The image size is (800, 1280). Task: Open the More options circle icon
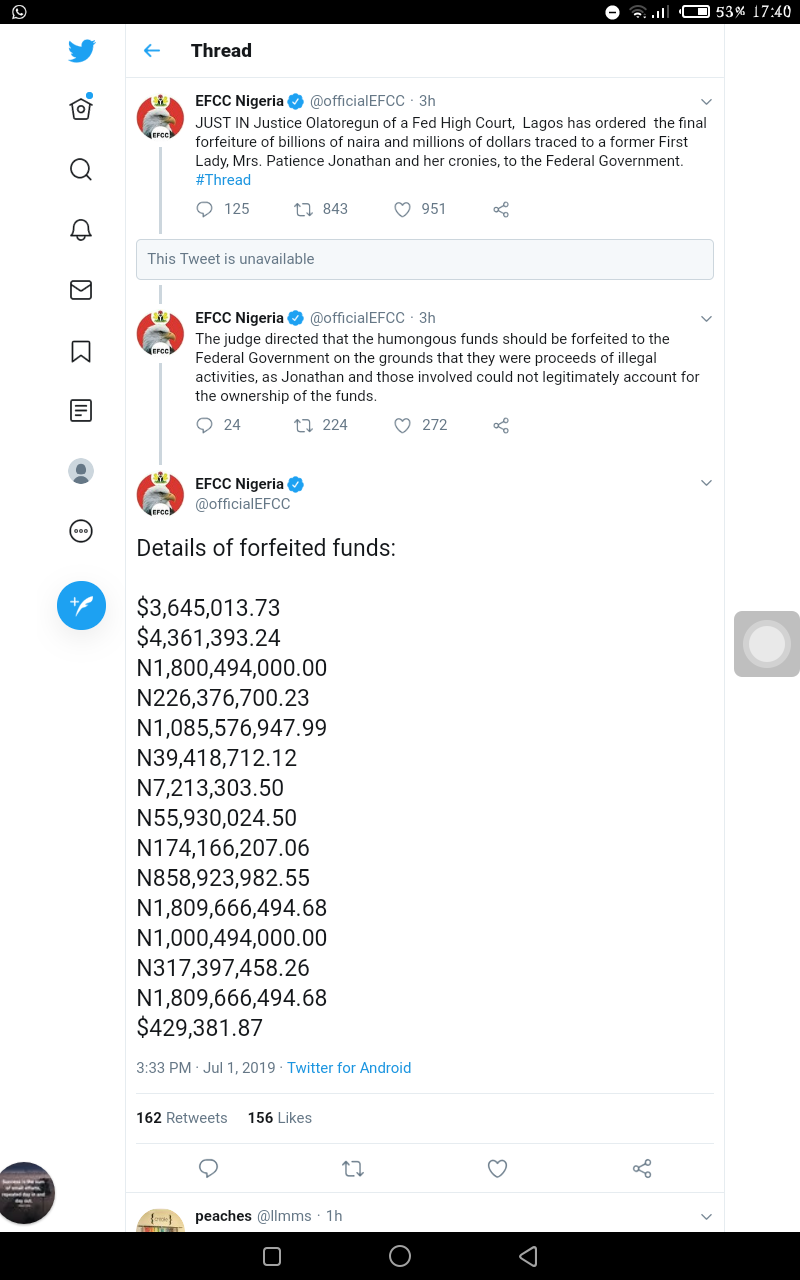(x=81, y=531)
